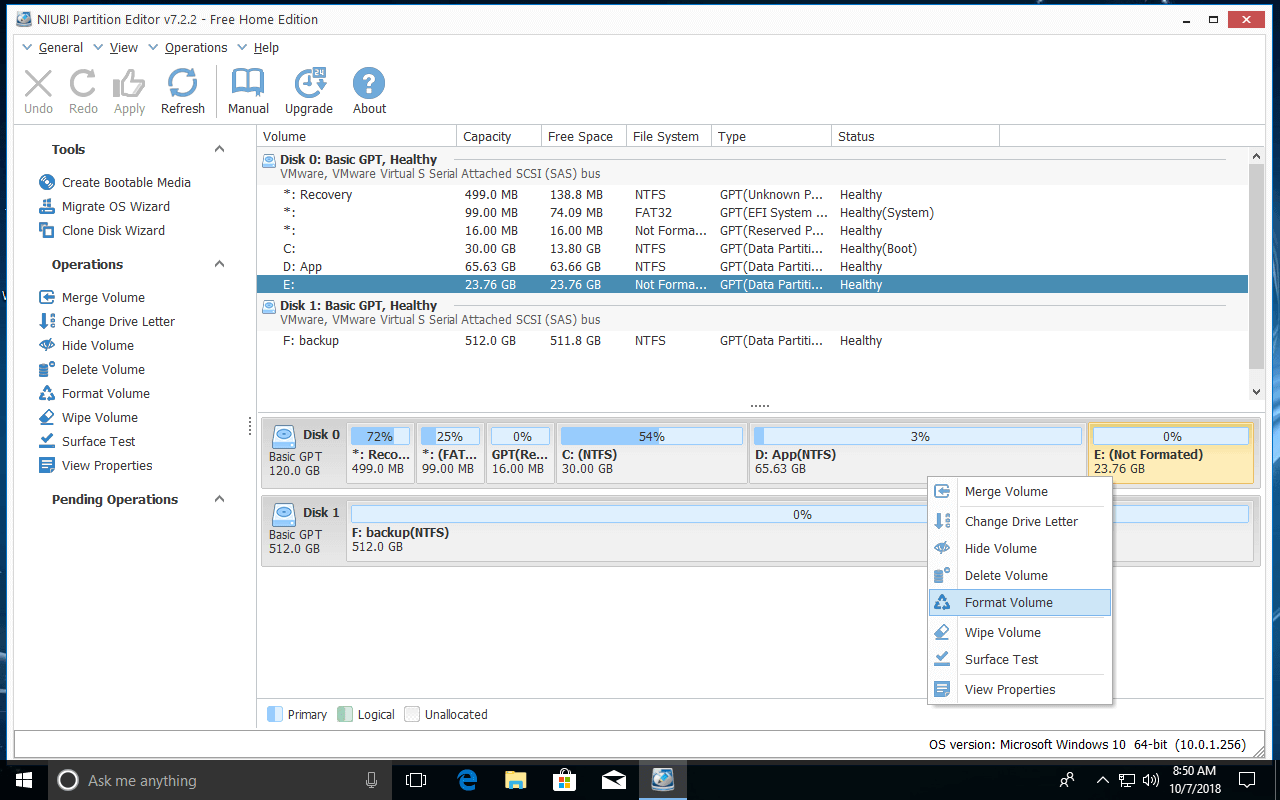The height and width of the screenshot is (800, 1280).
Task: Open File Explorer from the taskbar
Action: click(515, 780)
